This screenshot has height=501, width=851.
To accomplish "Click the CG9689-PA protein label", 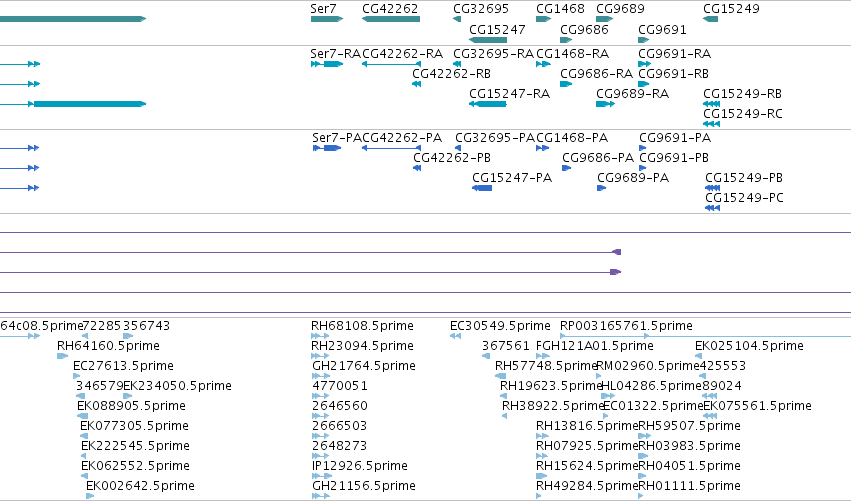I will 633,178.
